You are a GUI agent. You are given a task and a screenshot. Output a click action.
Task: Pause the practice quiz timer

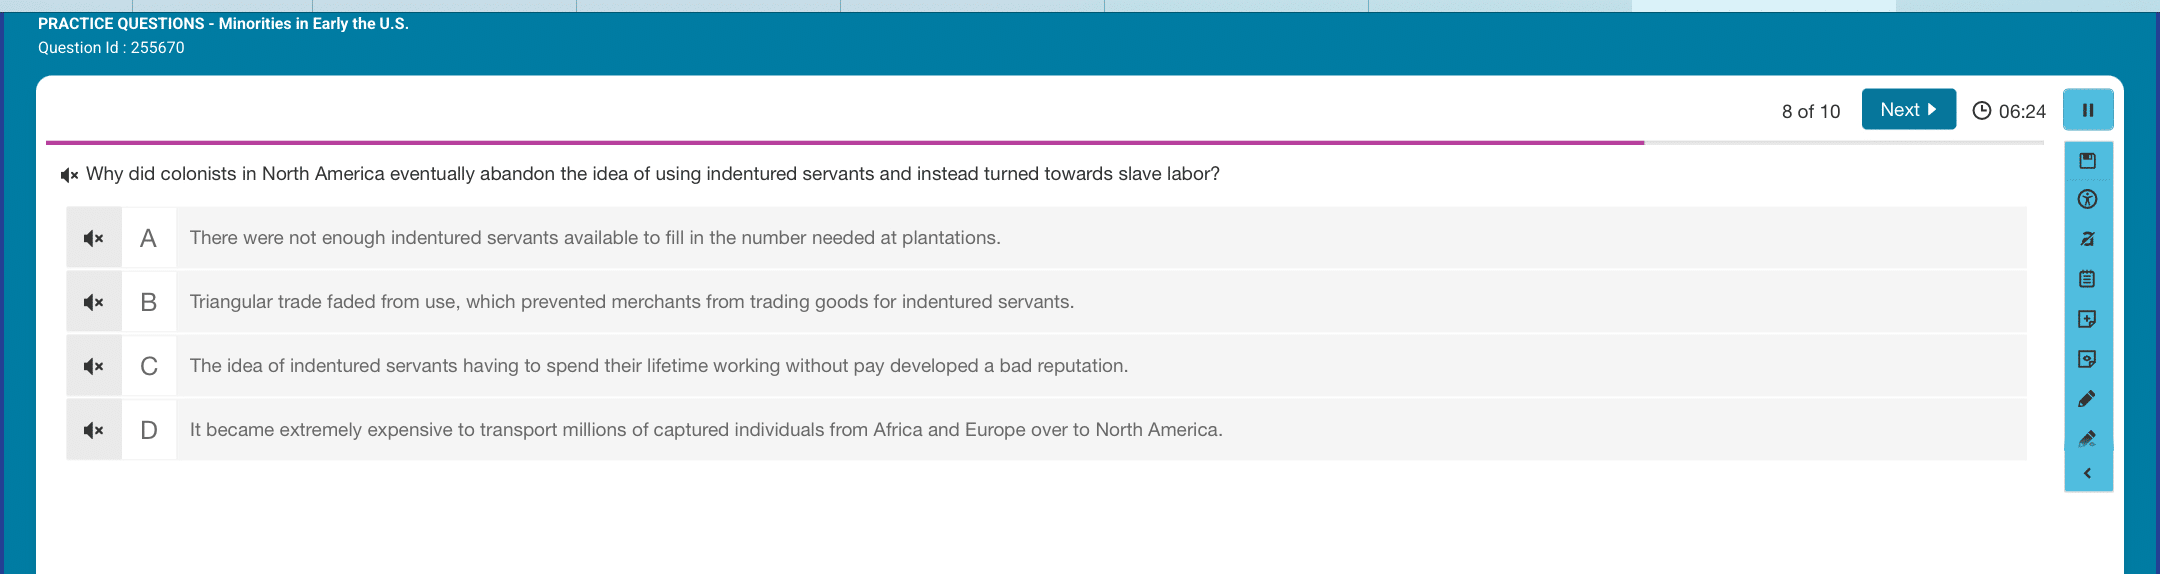pyautogui.click(x=2088, y=110)
